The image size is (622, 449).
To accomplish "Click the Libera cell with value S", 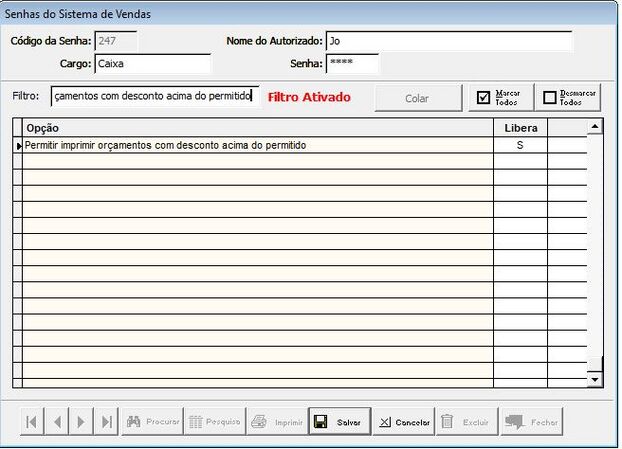I will (x=520, y=145).
